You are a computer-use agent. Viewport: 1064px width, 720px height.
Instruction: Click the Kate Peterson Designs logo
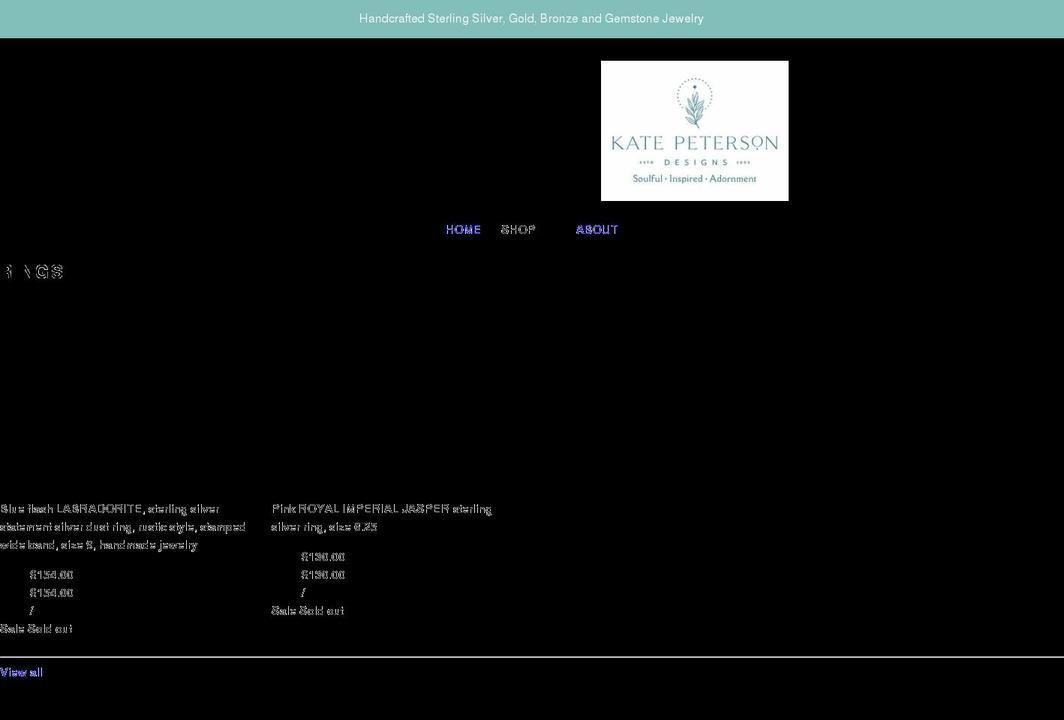coord(694,130)
